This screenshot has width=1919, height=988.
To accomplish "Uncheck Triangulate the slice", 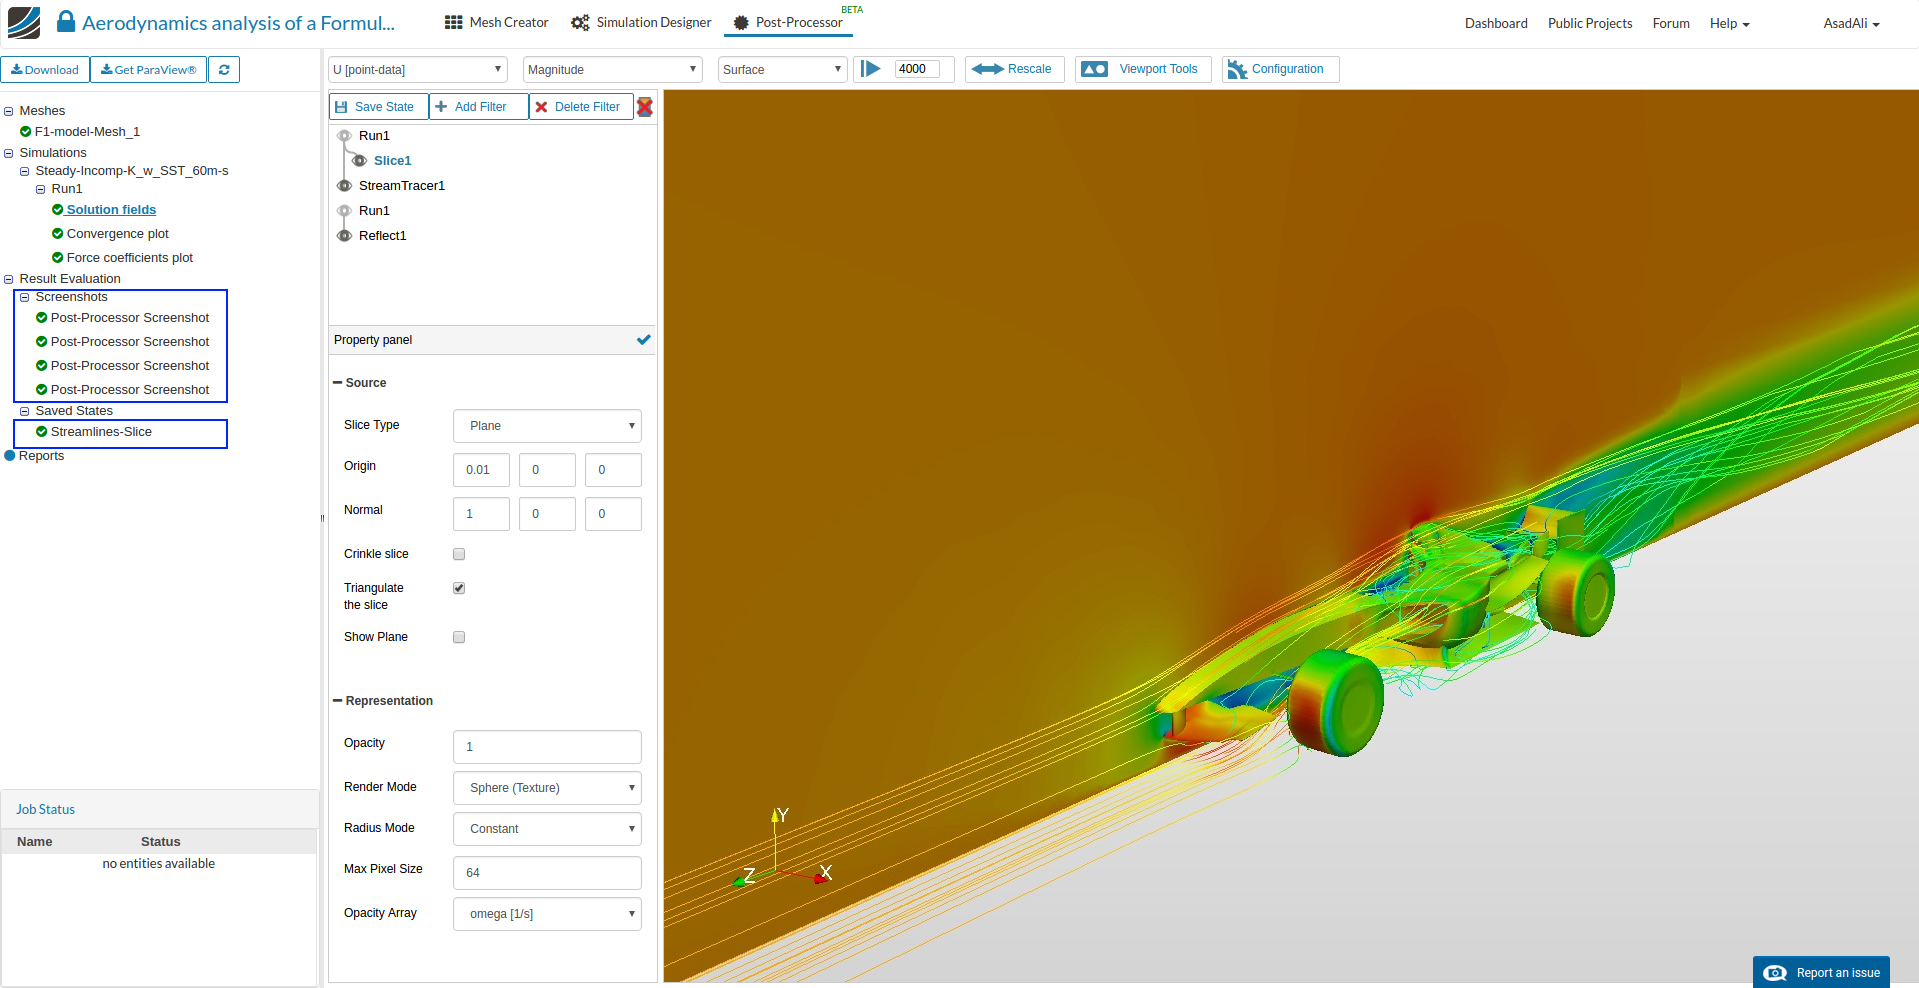I will pos(459,588).
